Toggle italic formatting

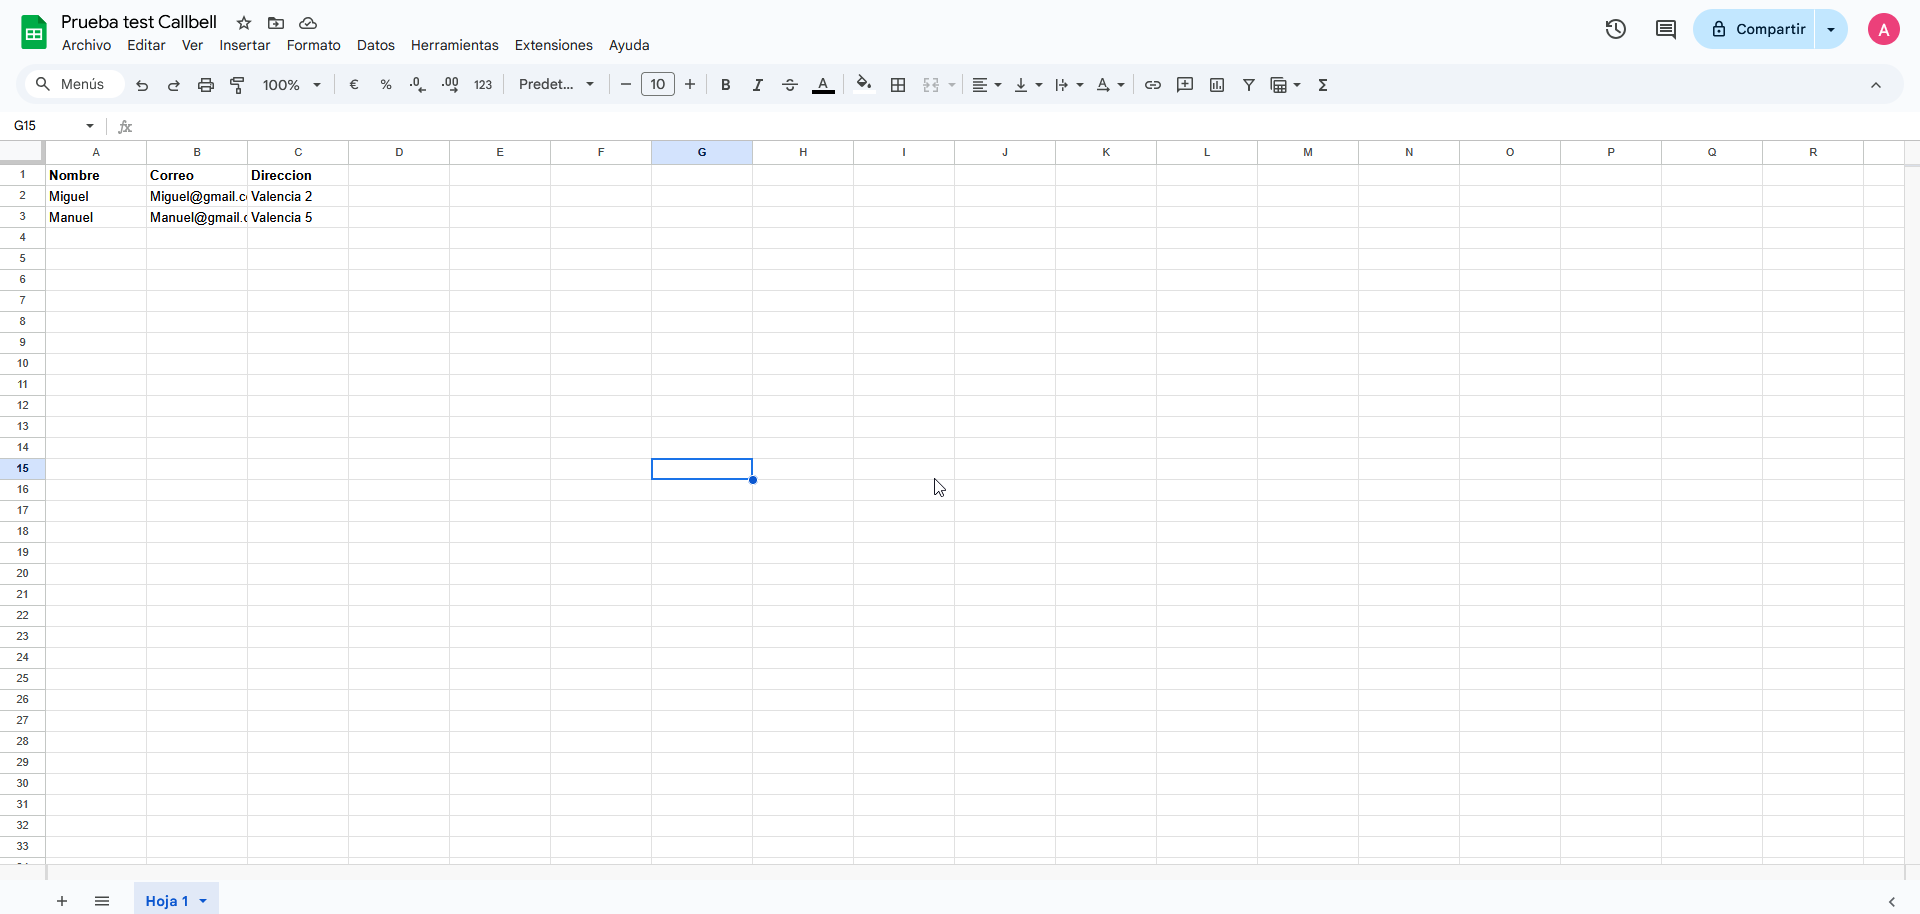(758, 85)
